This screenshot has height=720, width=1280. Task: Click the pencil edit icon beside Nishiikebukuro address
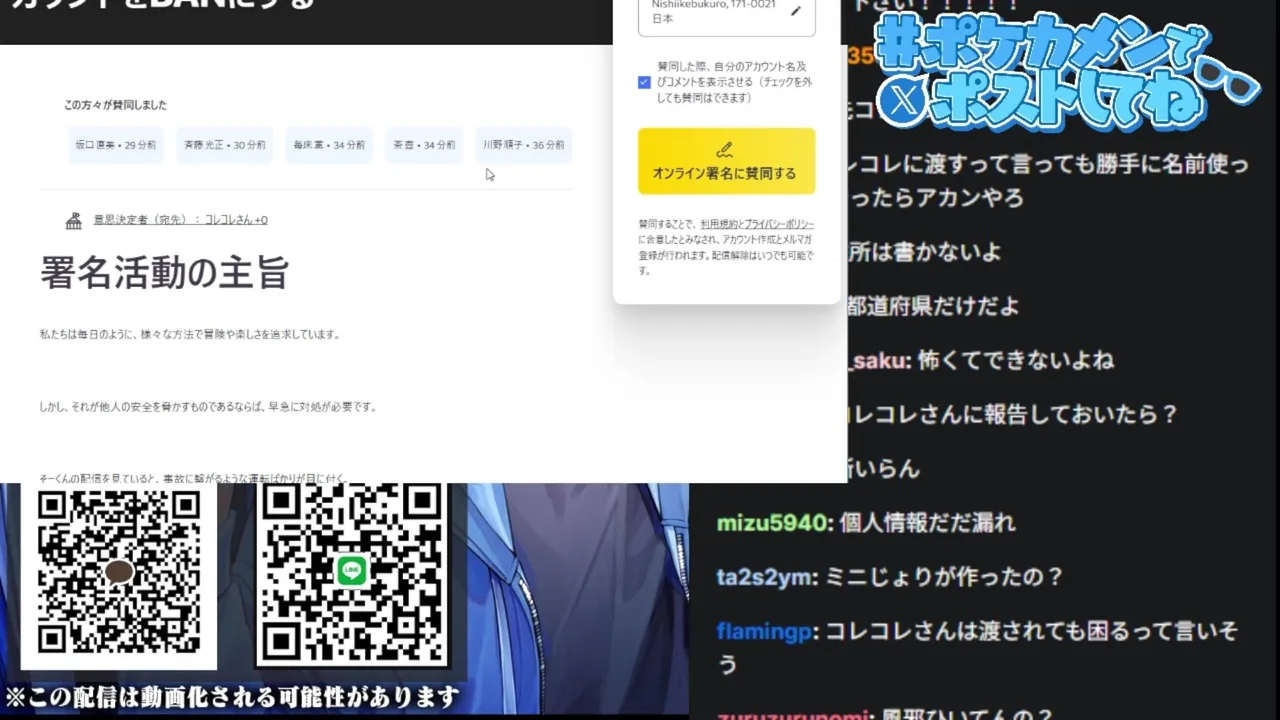click(796, 11)
